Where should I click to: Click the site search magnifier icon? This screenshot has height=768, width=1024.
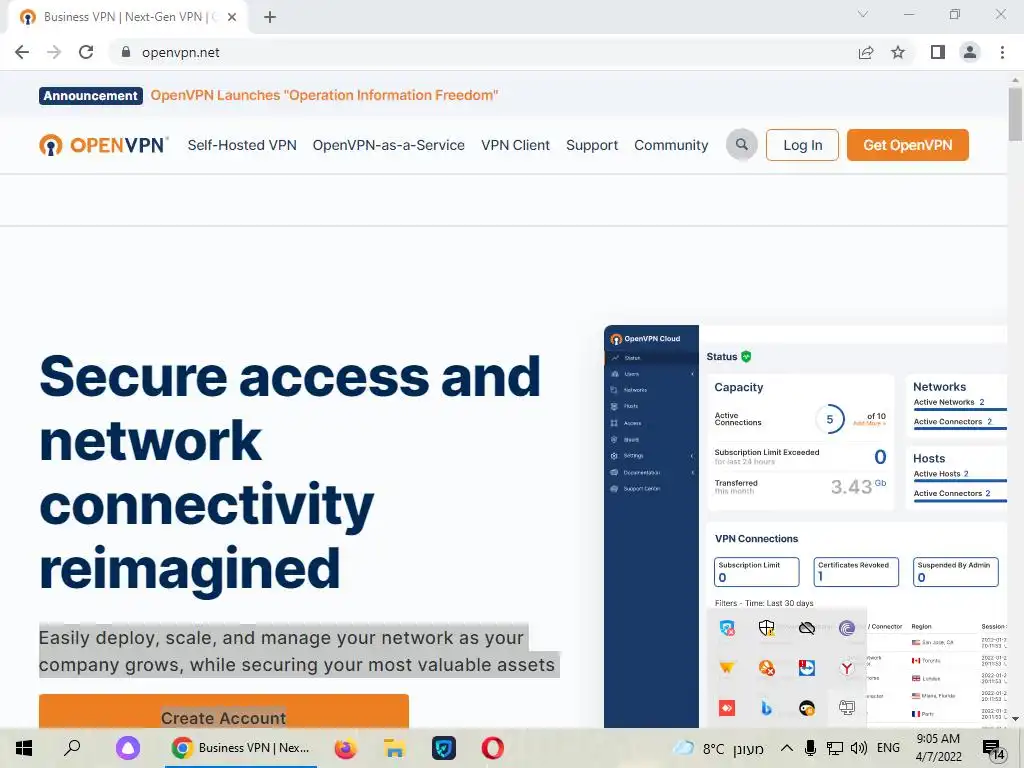tap(741, 144)
